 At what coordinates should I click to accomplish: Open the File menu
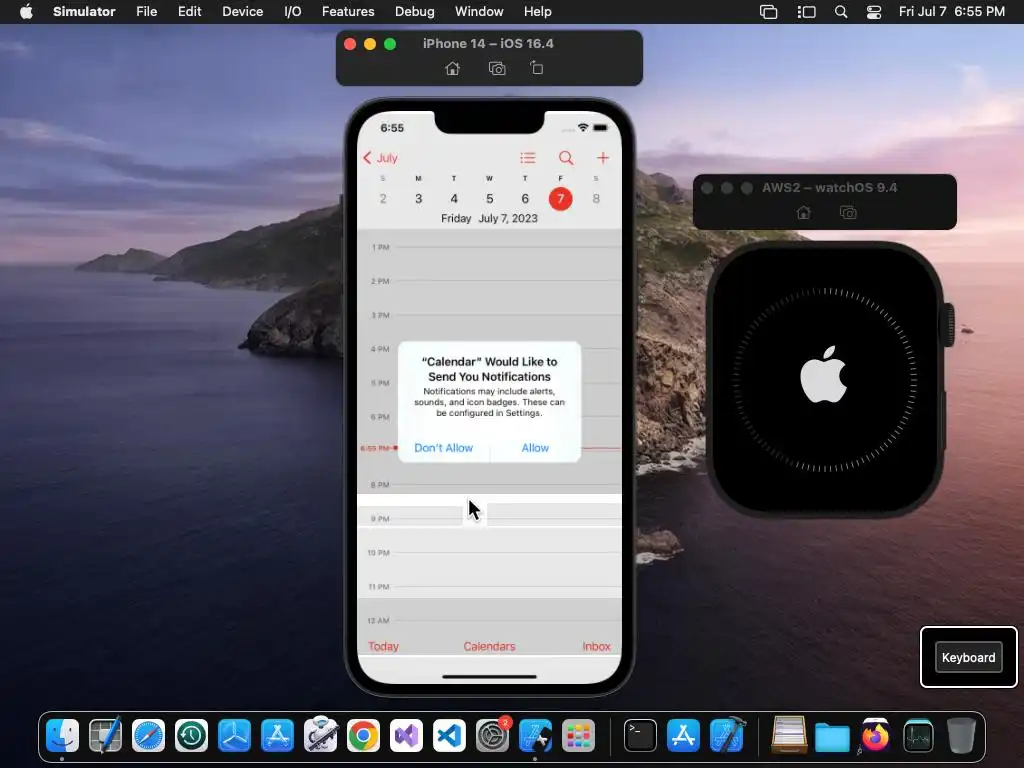[x=146, y=12]
